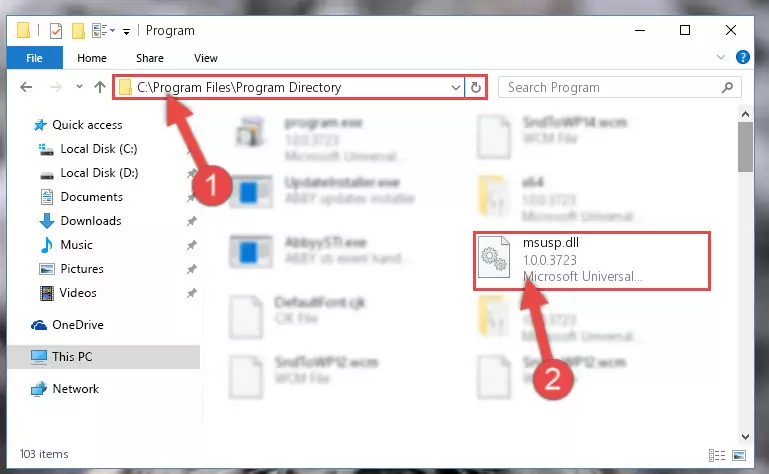Open the File menu
The height and width of the screenshot is (474, 769).
34,58
